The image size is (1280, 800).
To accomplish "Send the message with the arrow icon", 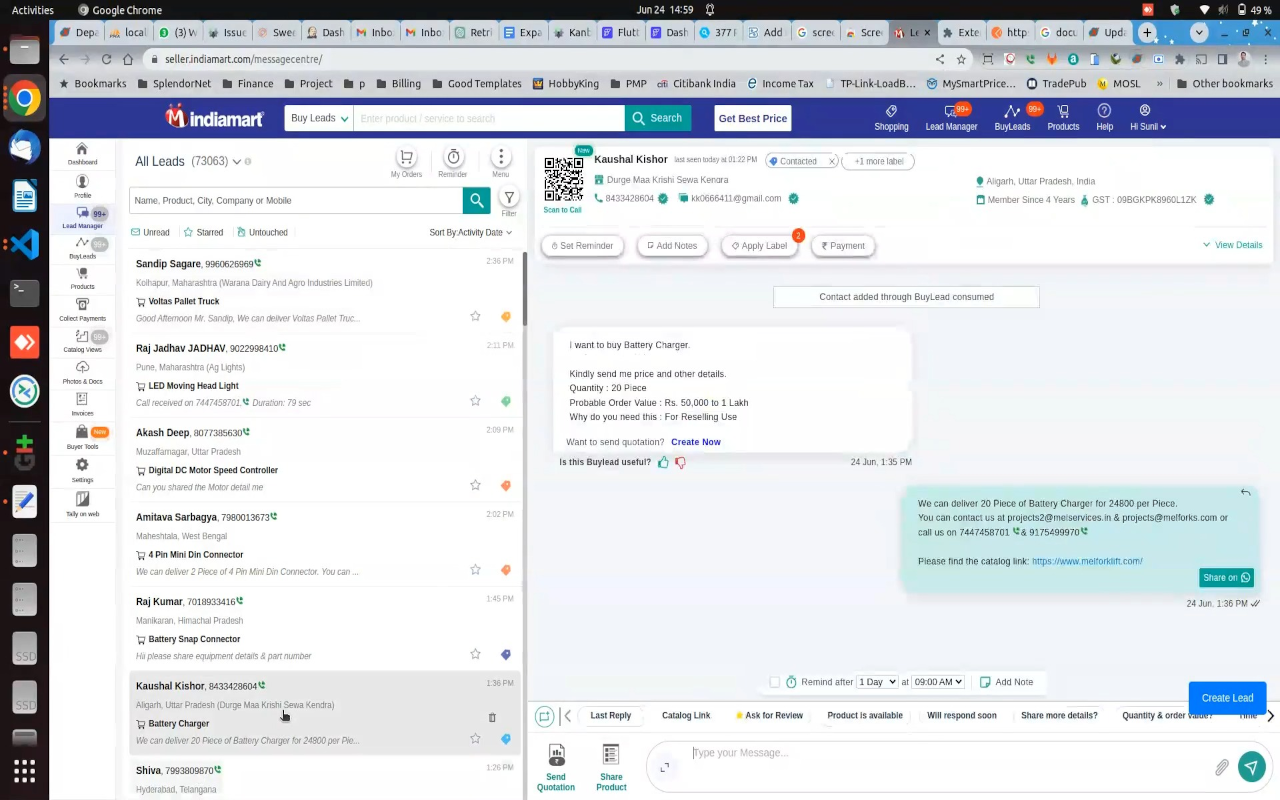I will (1251, 767).
